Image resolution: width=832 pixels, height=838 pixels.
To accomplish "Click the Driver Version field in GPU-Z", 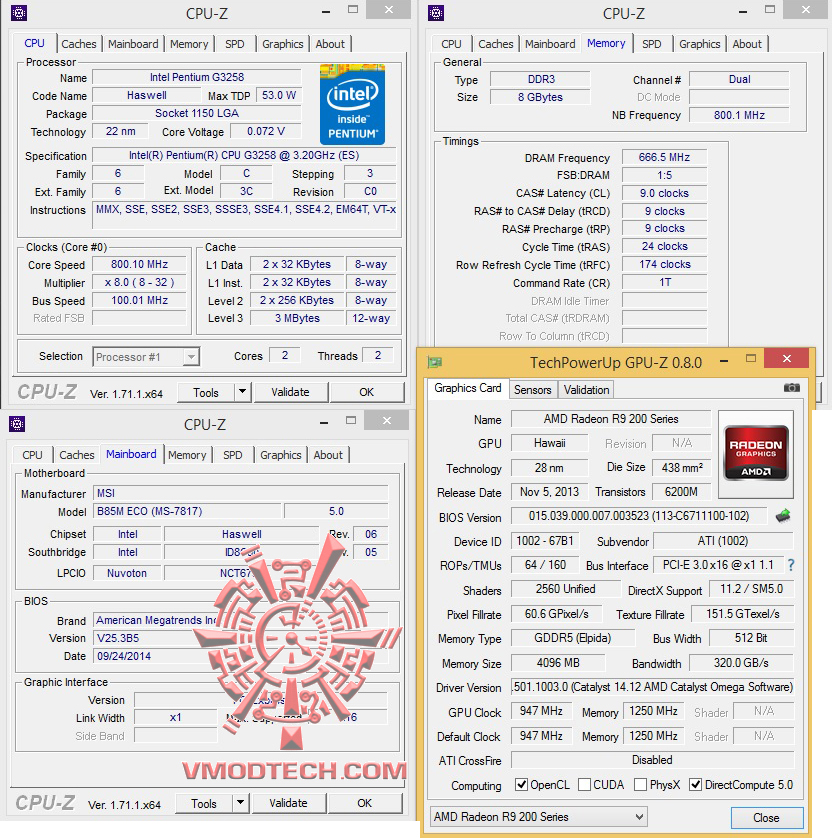I will (652, 687).
